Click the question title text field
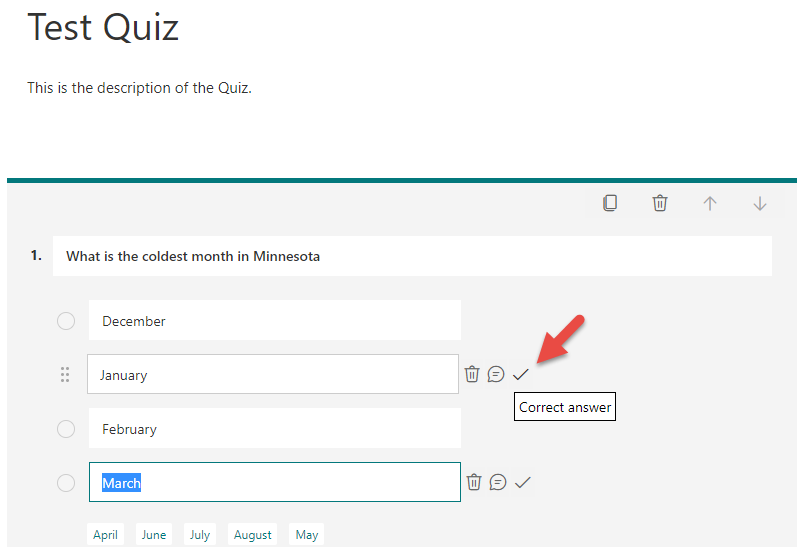This screenshot has height=547, width=798. tap(411, 256)
